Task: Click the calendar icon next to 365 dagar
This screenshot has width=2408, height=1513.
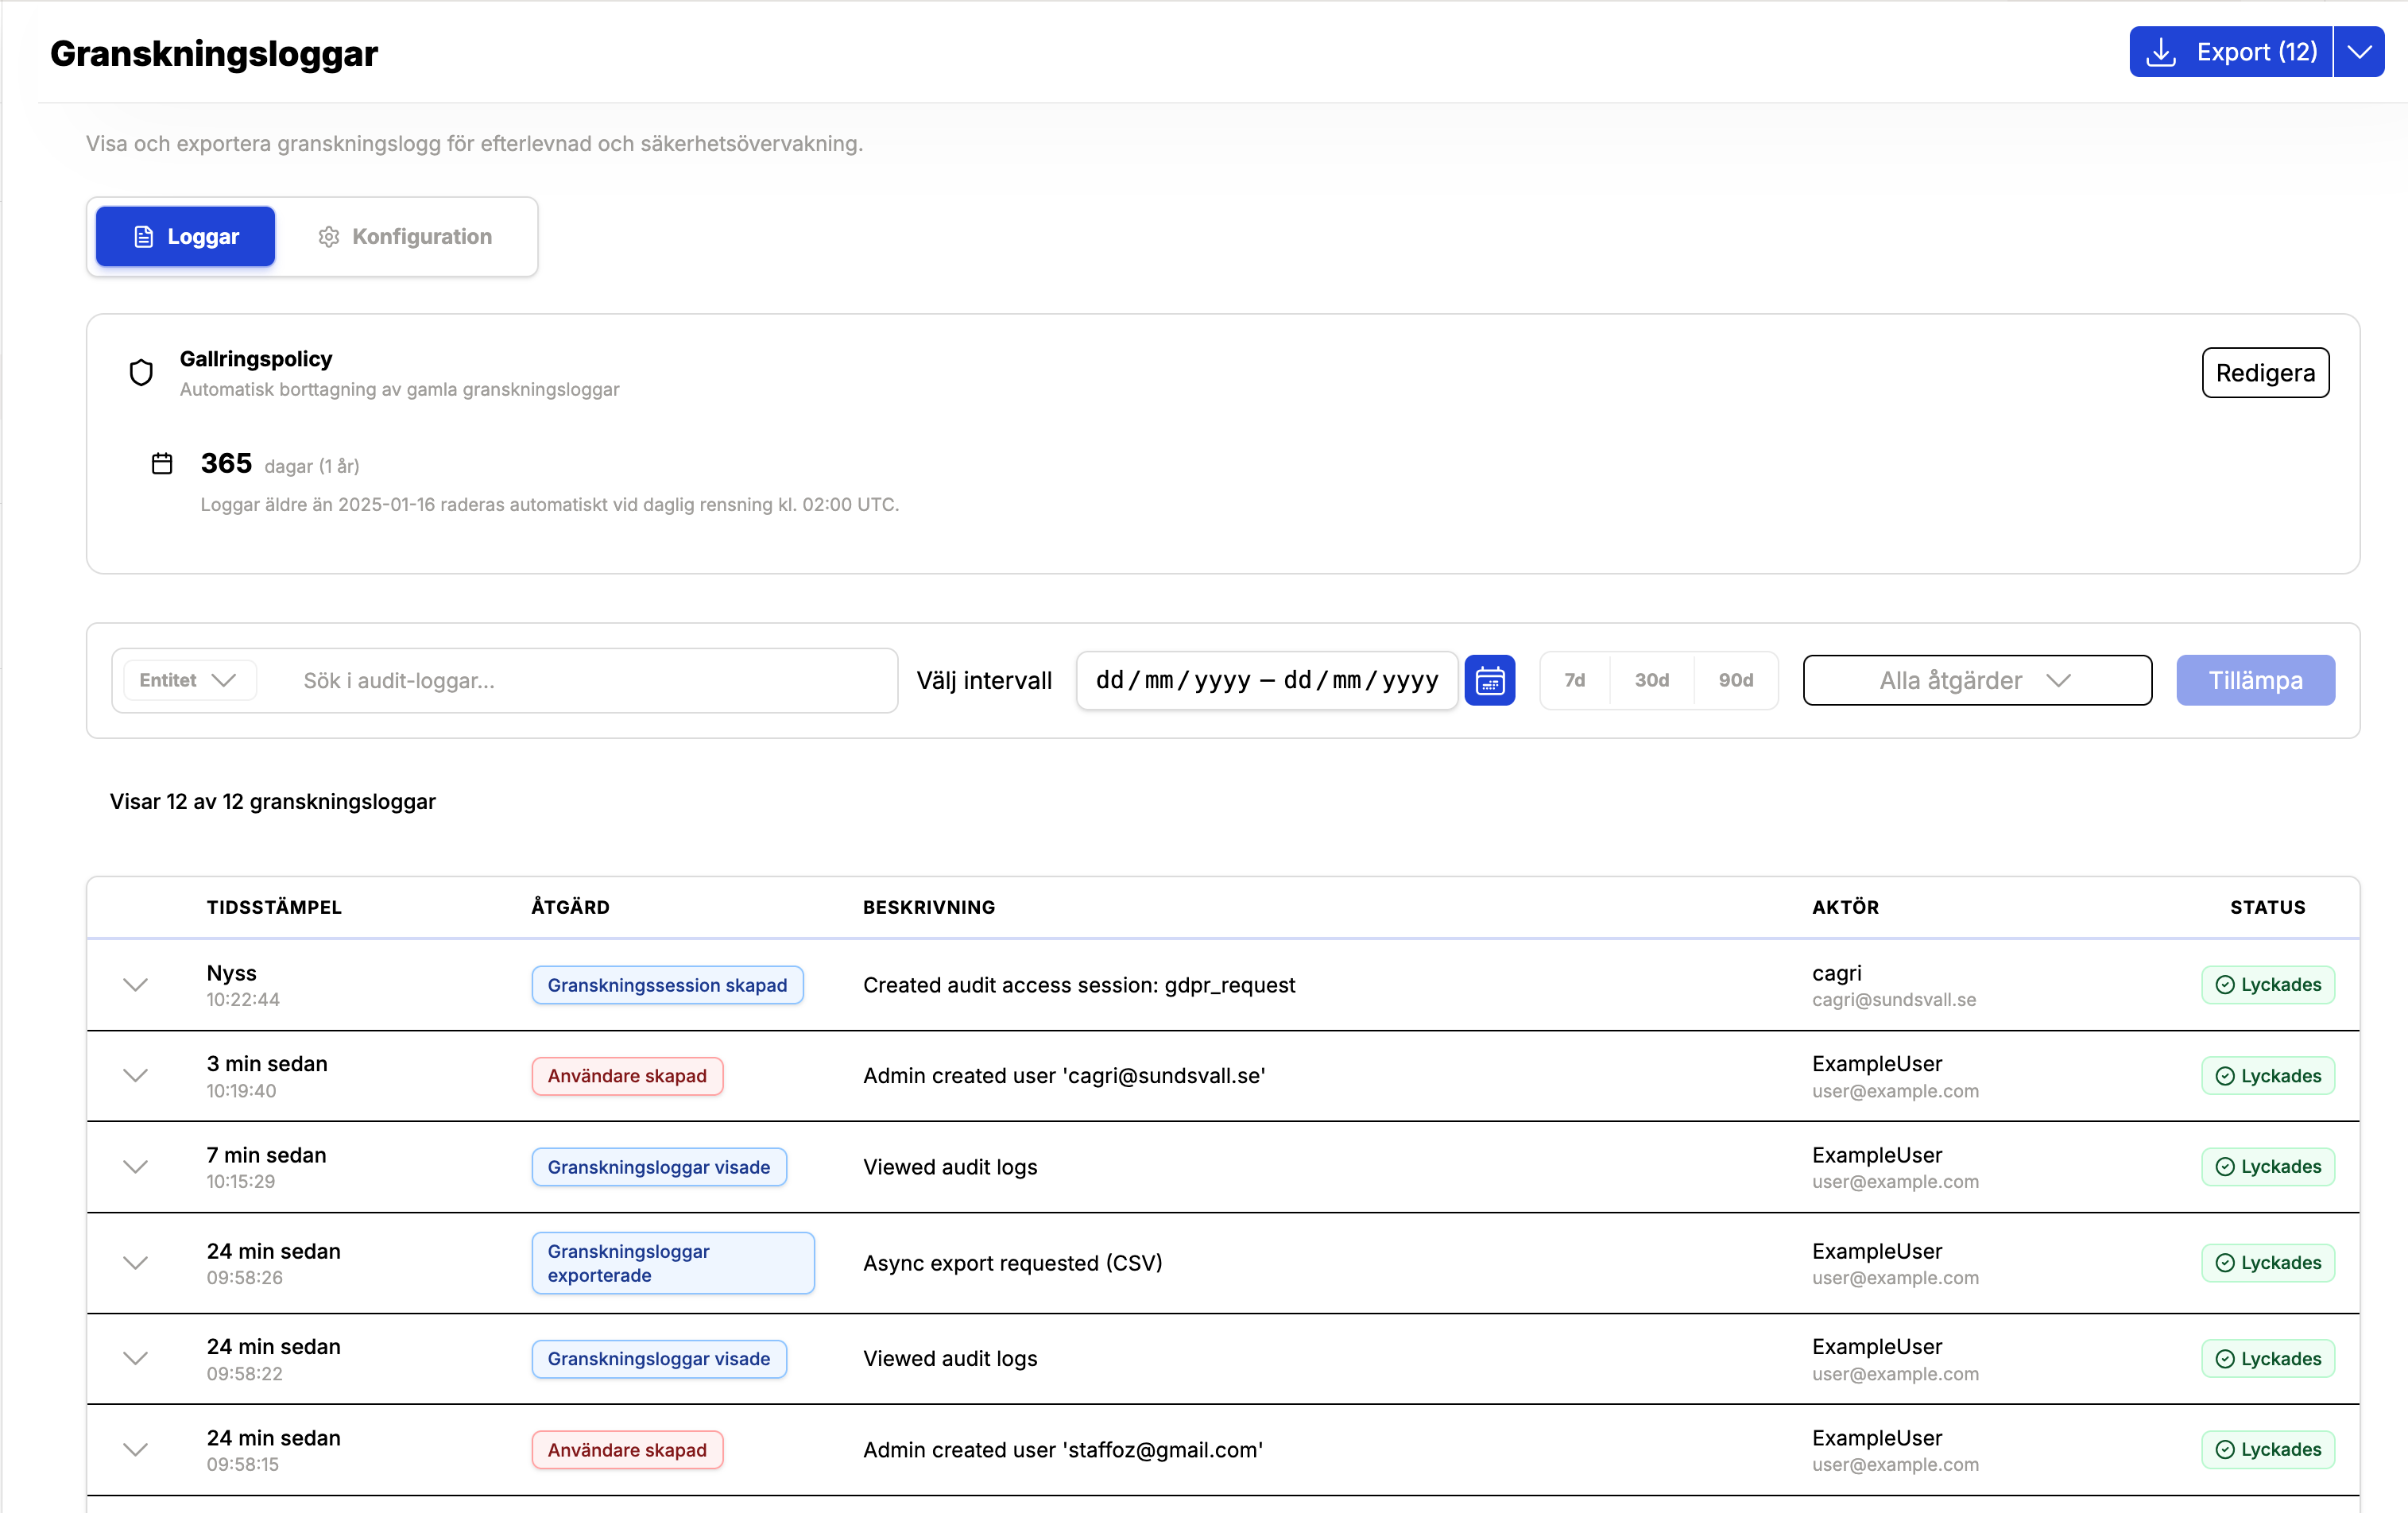Action: 162,464
